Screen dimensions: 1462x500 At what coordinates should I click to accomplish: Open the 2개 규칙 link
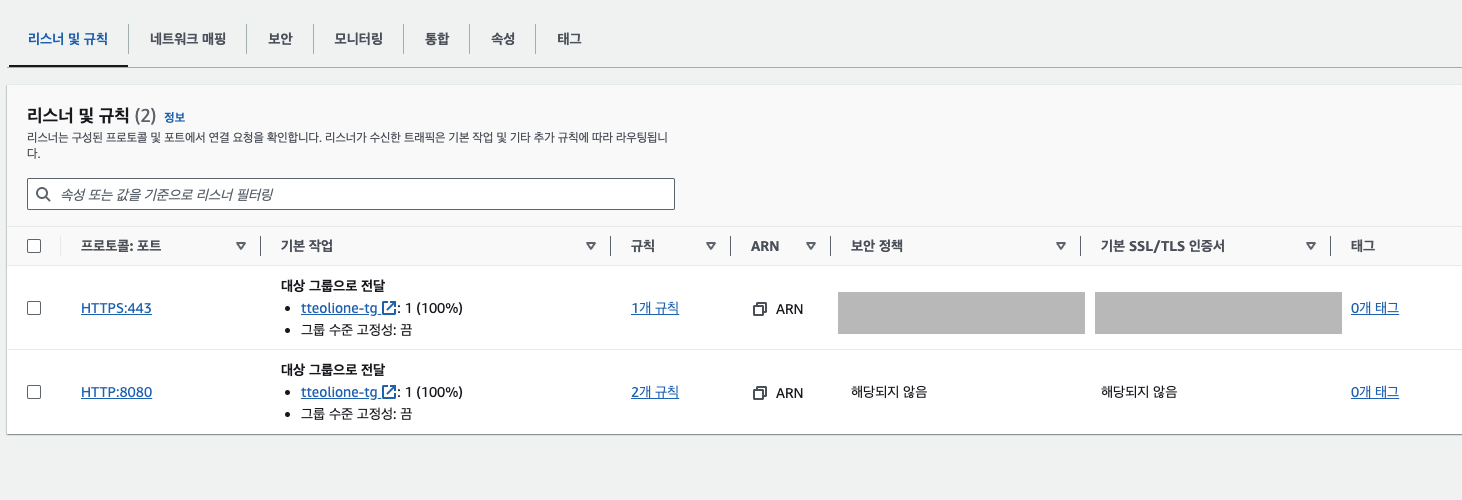pos(655,392)
